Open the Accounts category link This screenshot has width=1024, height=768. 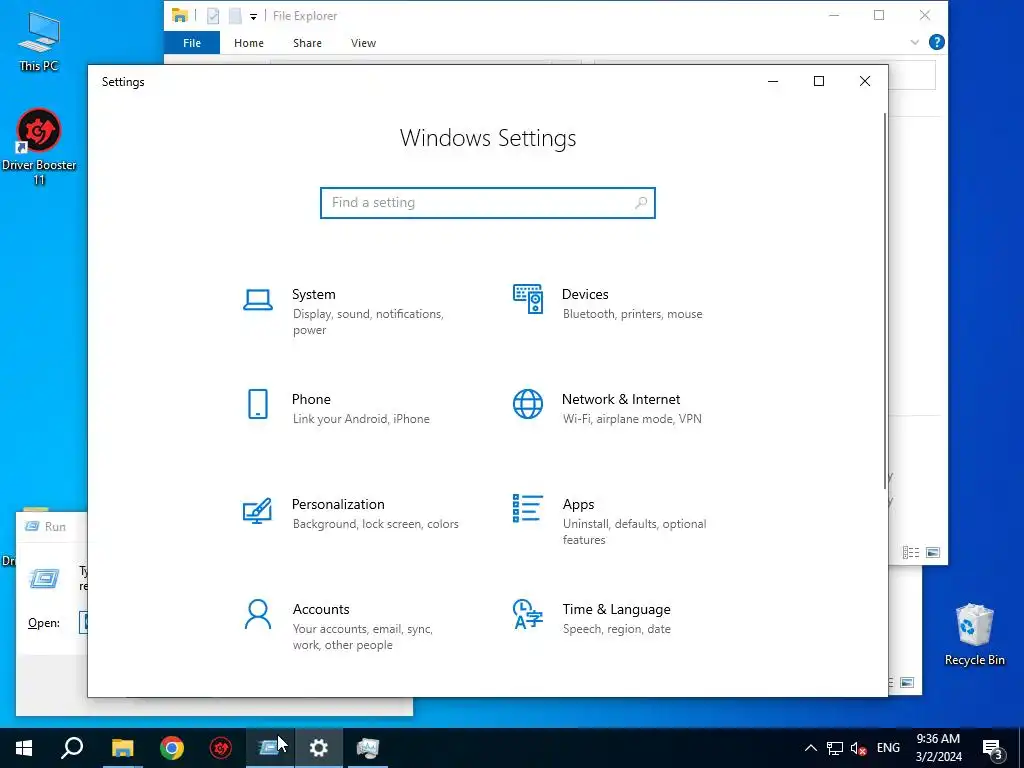click(x=321, y=609)
